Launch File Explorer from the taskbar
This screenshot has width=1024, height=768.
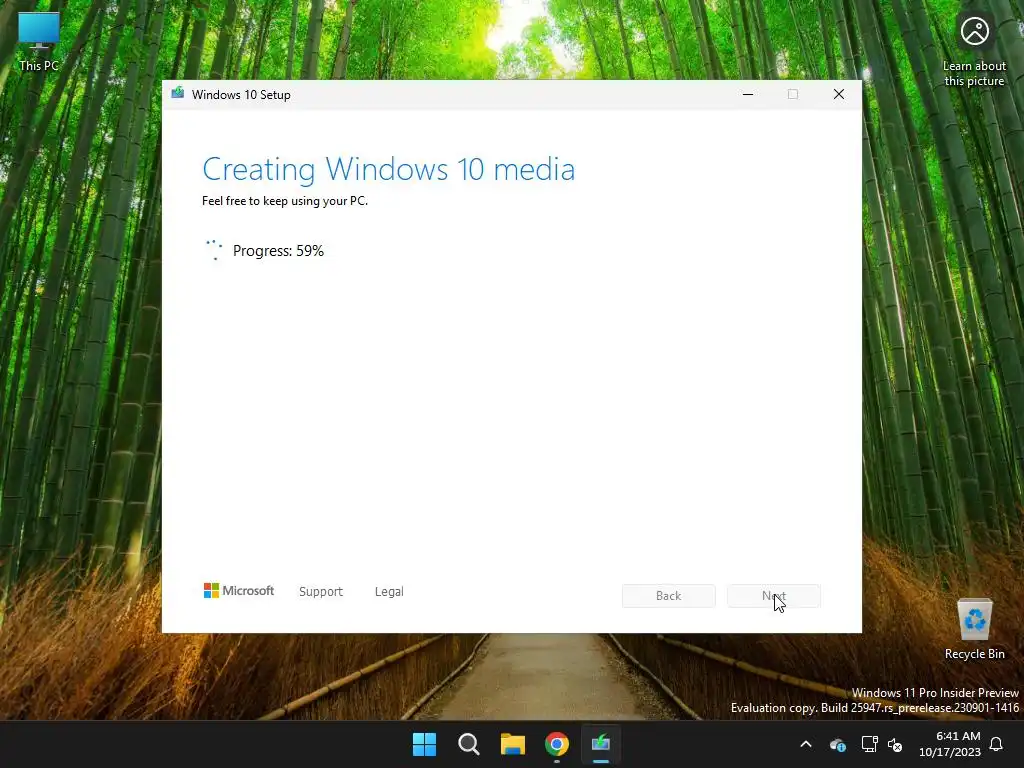513,744
